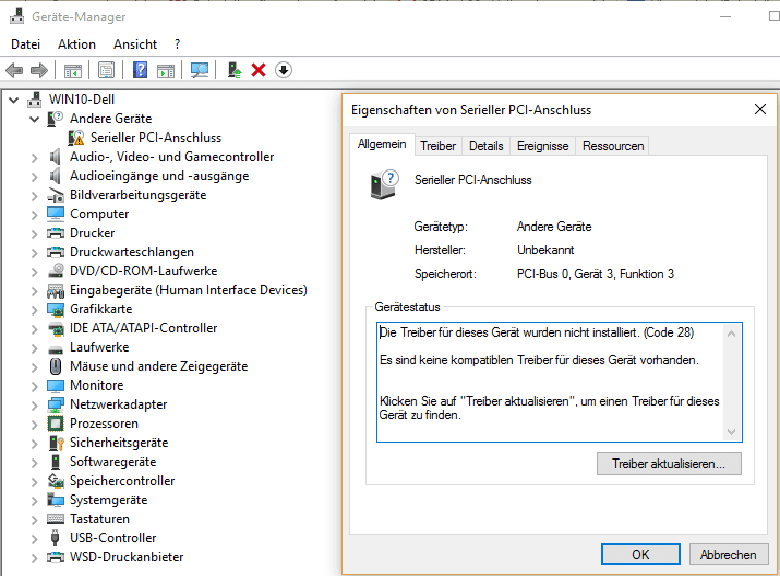Click the Drucker printer icon

(x=55, y=233)
